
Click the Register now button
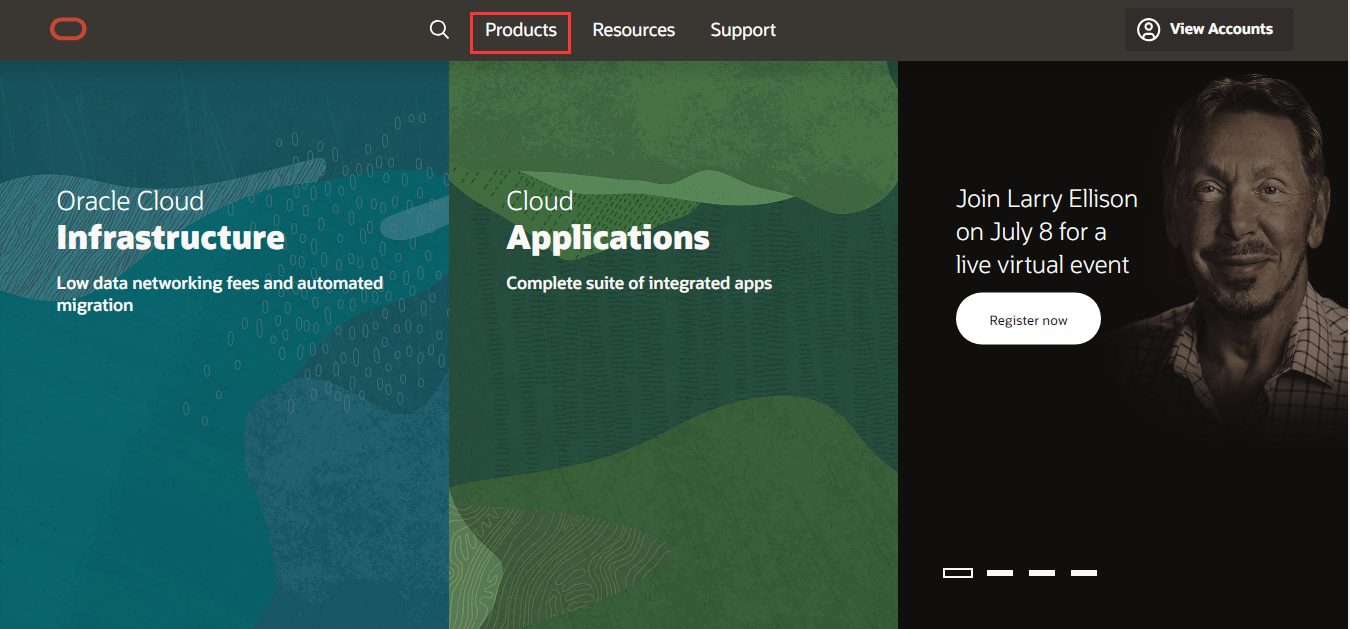pos(1028,319)
